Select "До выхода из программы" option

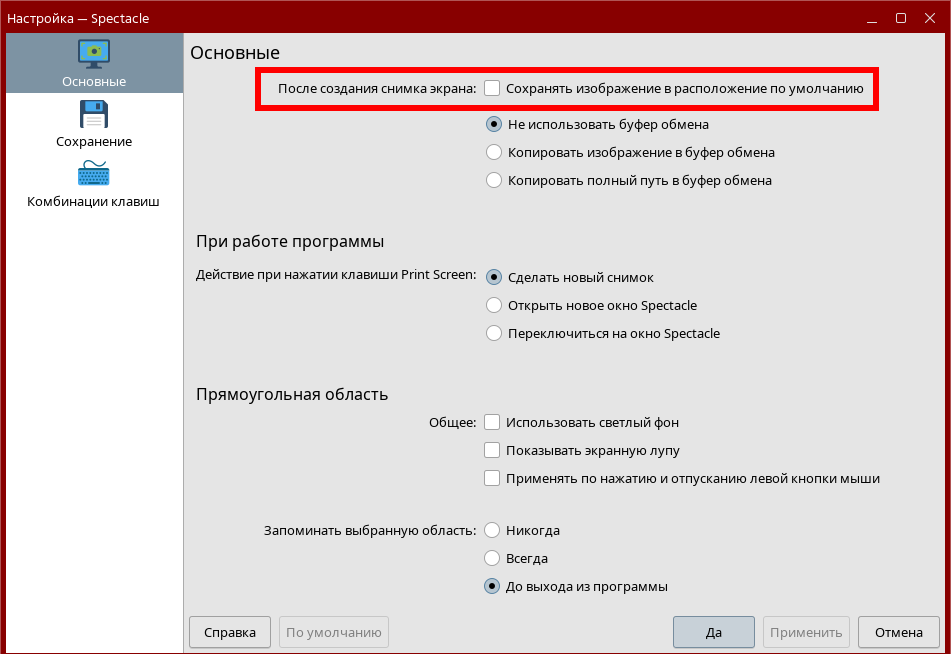click(493, 586)
